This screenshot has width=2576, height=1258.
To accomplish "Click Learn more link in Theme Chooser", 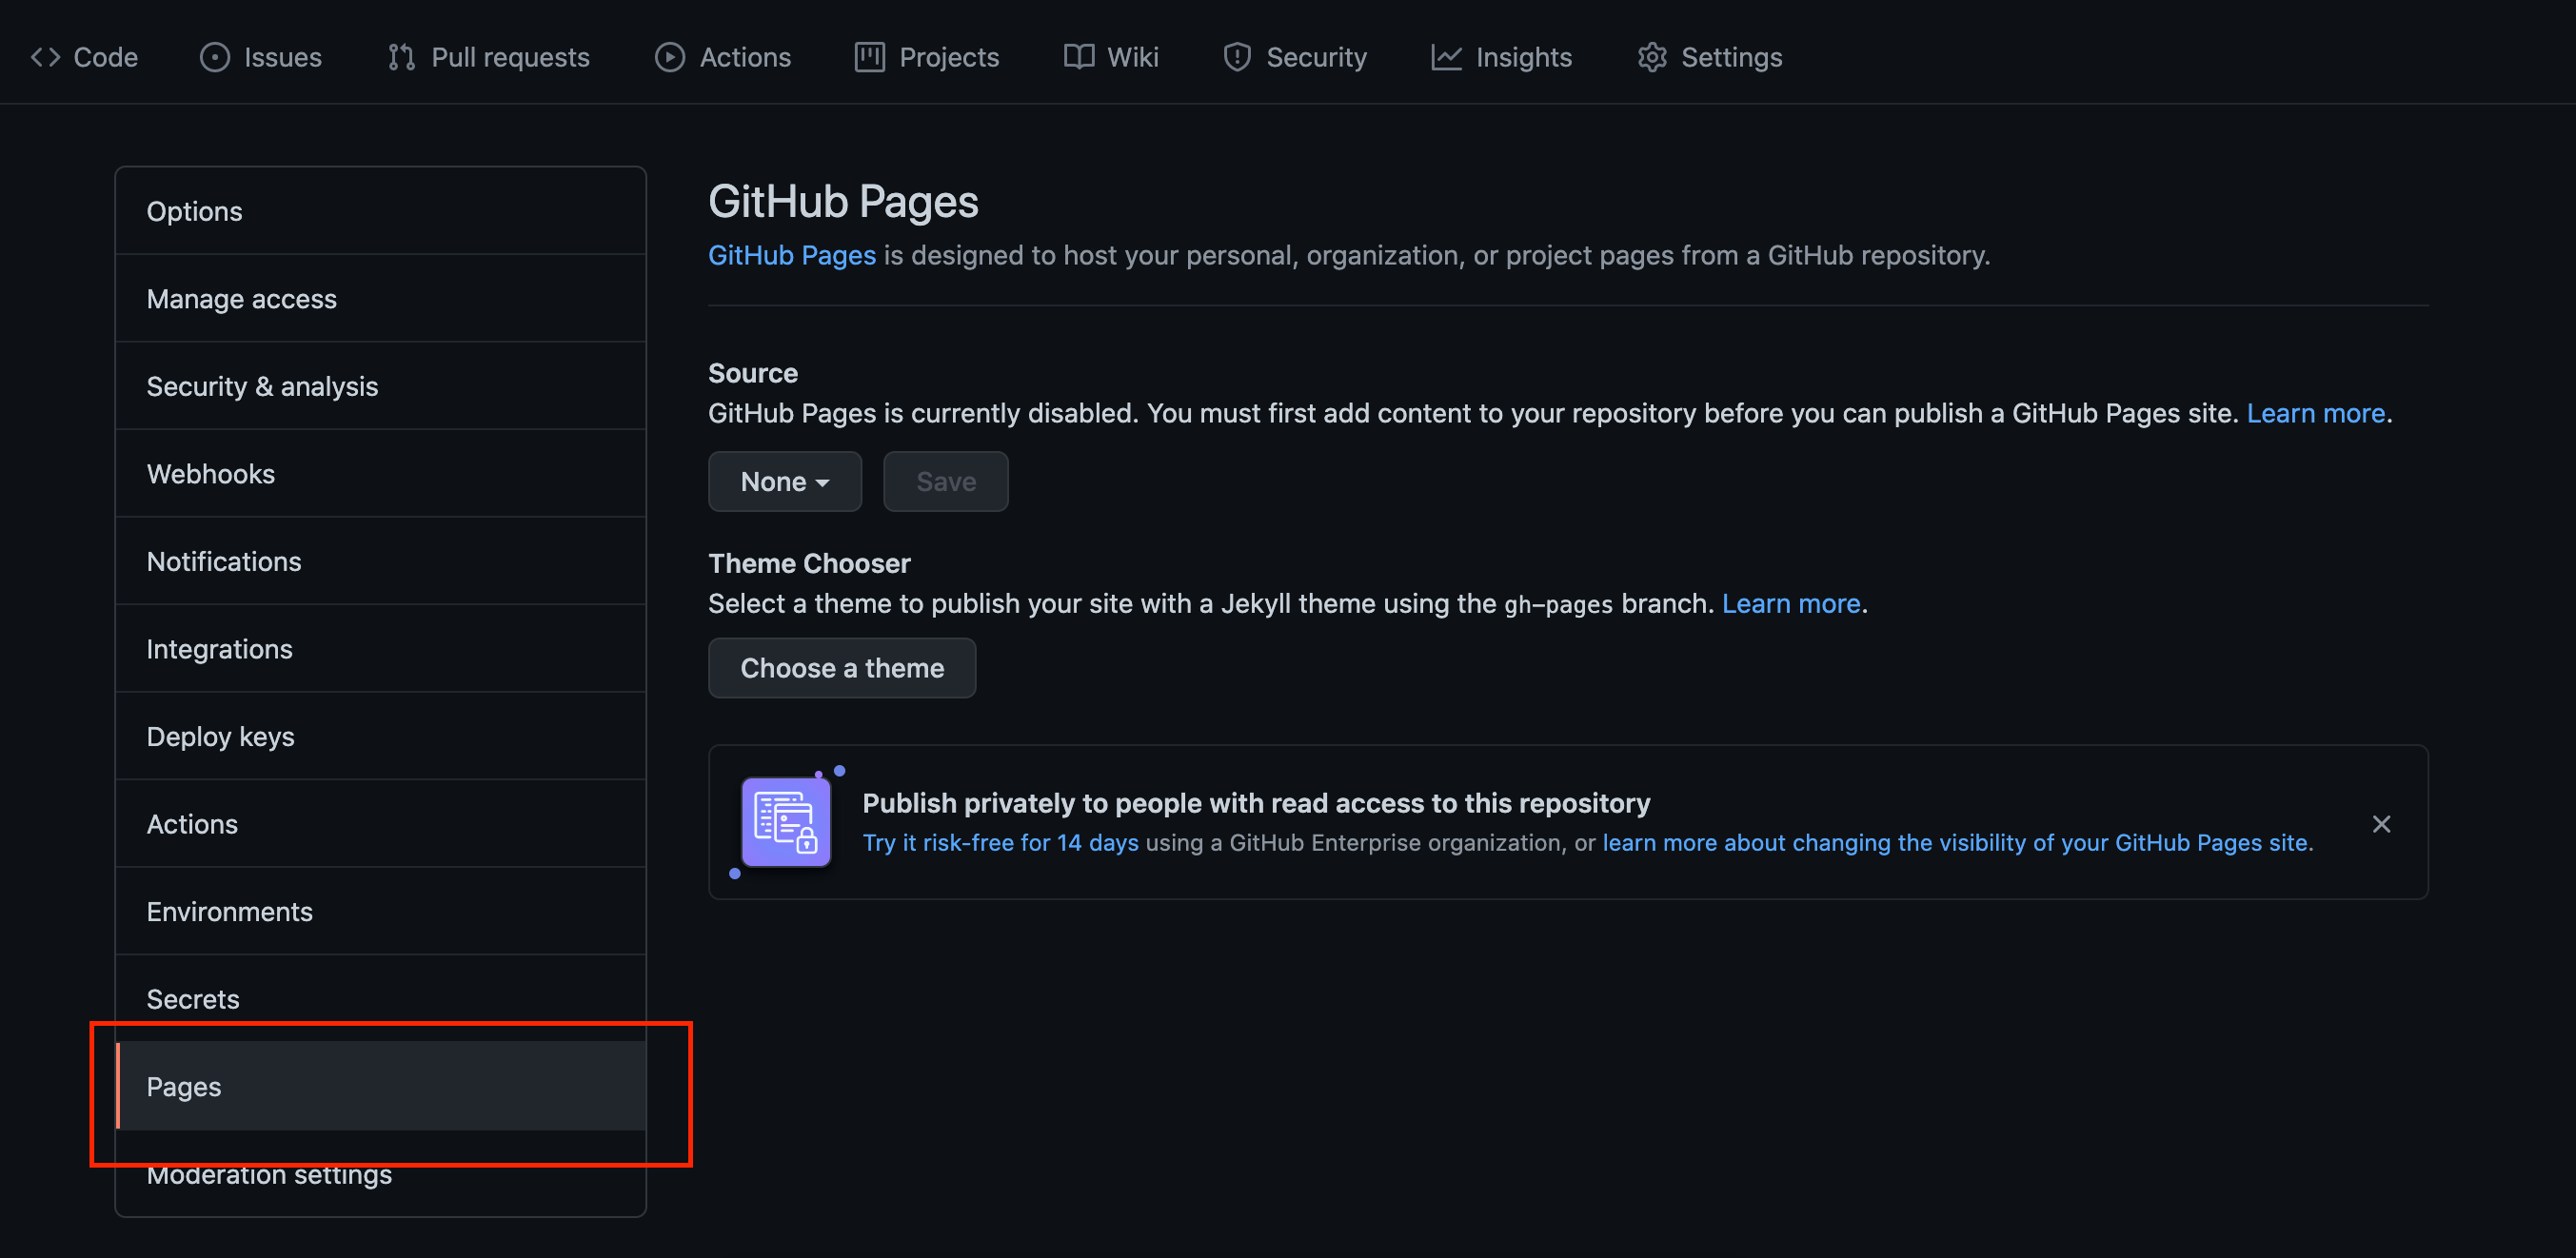I will [x=1790, y=604].
